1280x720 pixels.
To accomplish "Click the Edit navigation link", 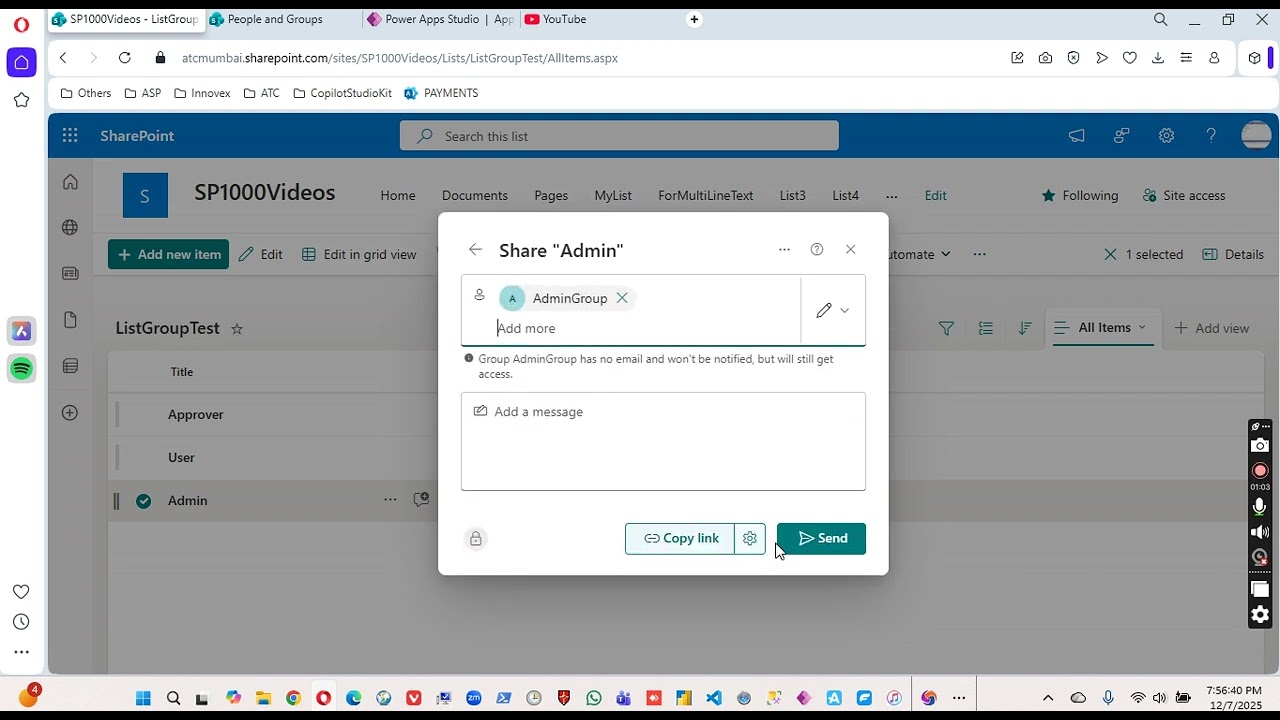I will (936, 196).
